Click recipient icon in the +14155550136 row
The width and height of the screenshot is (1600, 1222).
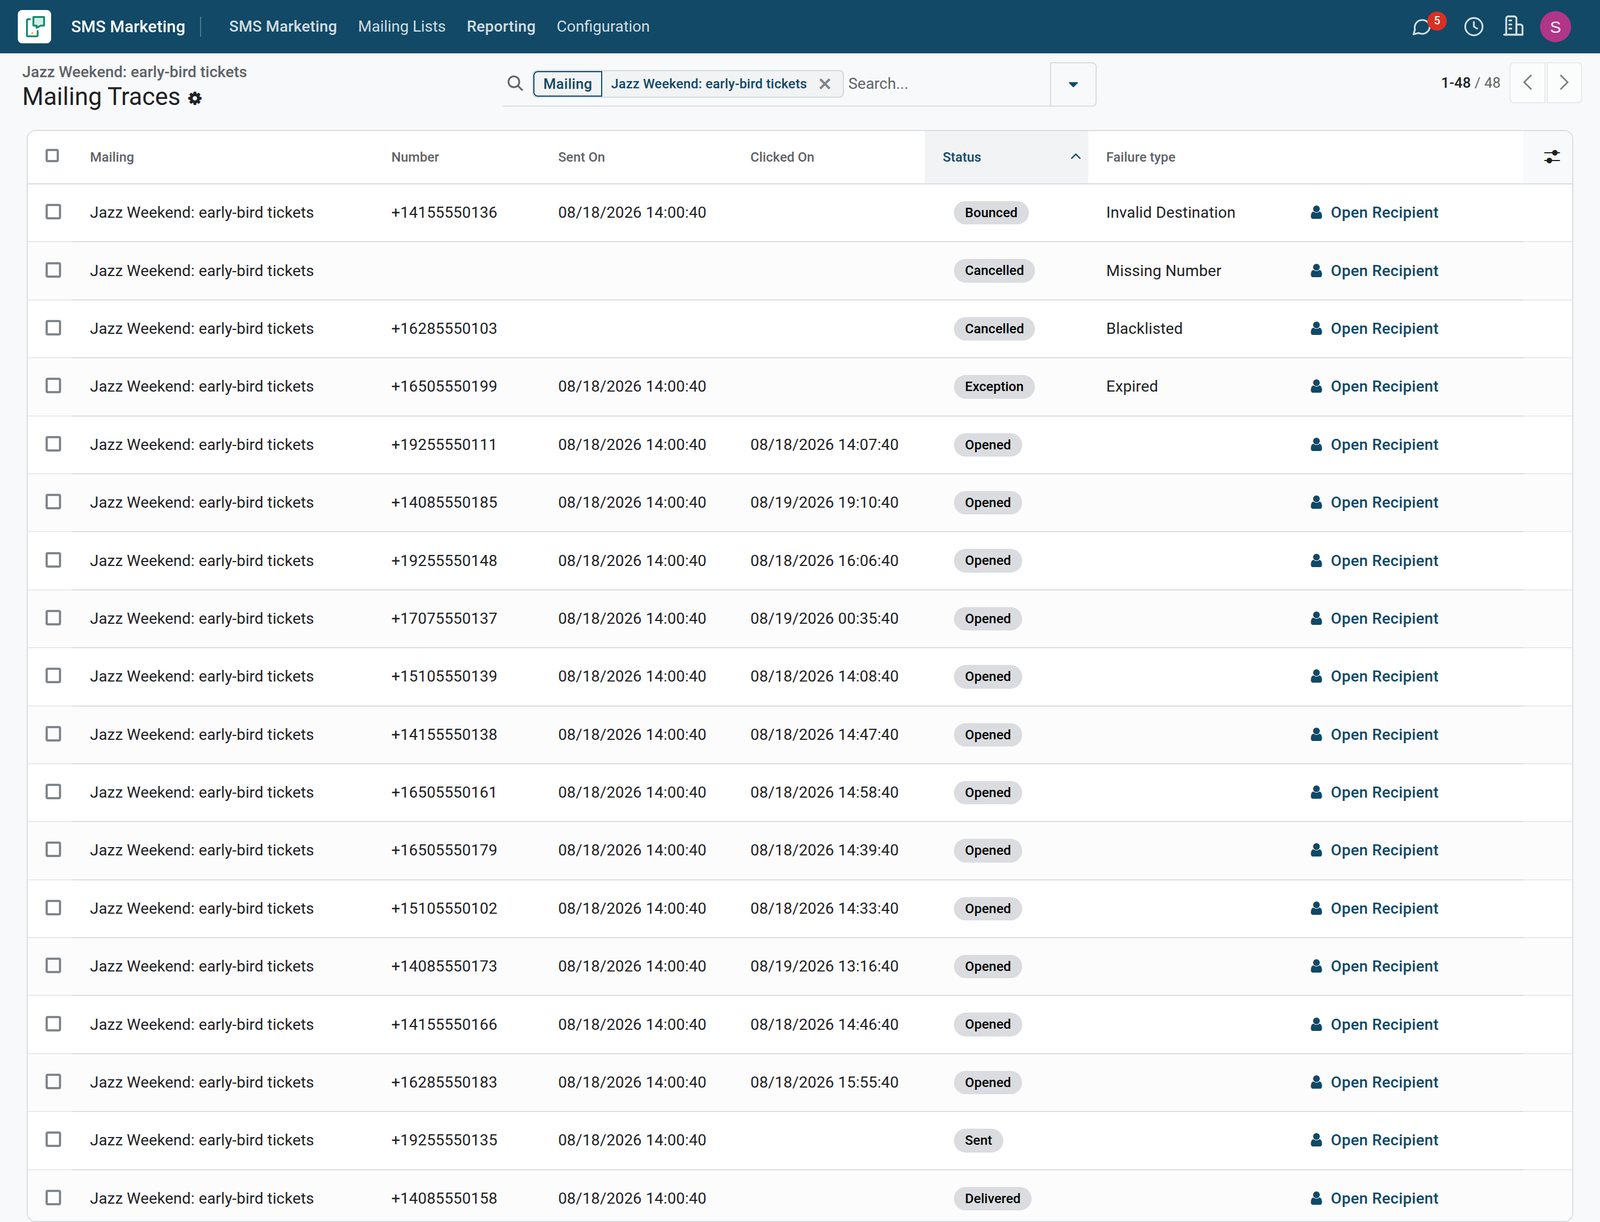point(1316,212)
